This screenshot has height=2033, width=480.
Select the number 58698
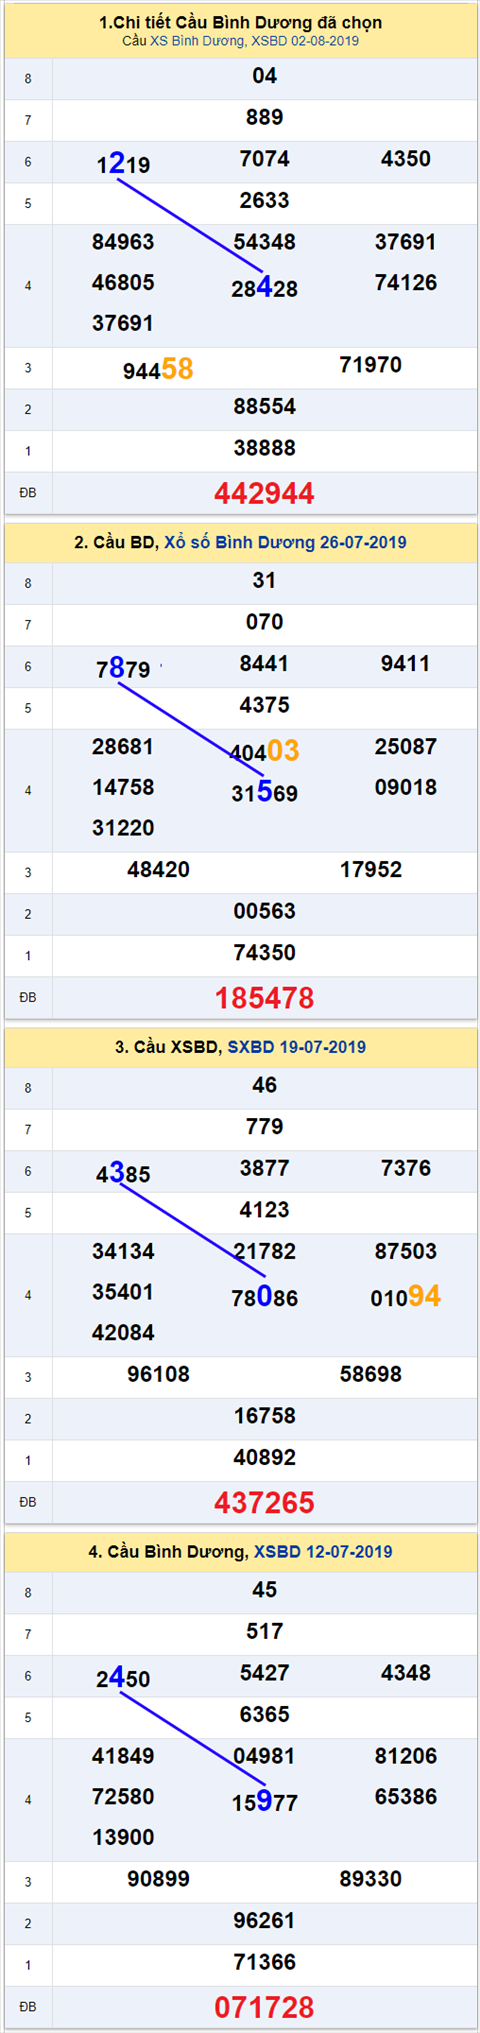pyautogui.click(x=370, y=1375)
